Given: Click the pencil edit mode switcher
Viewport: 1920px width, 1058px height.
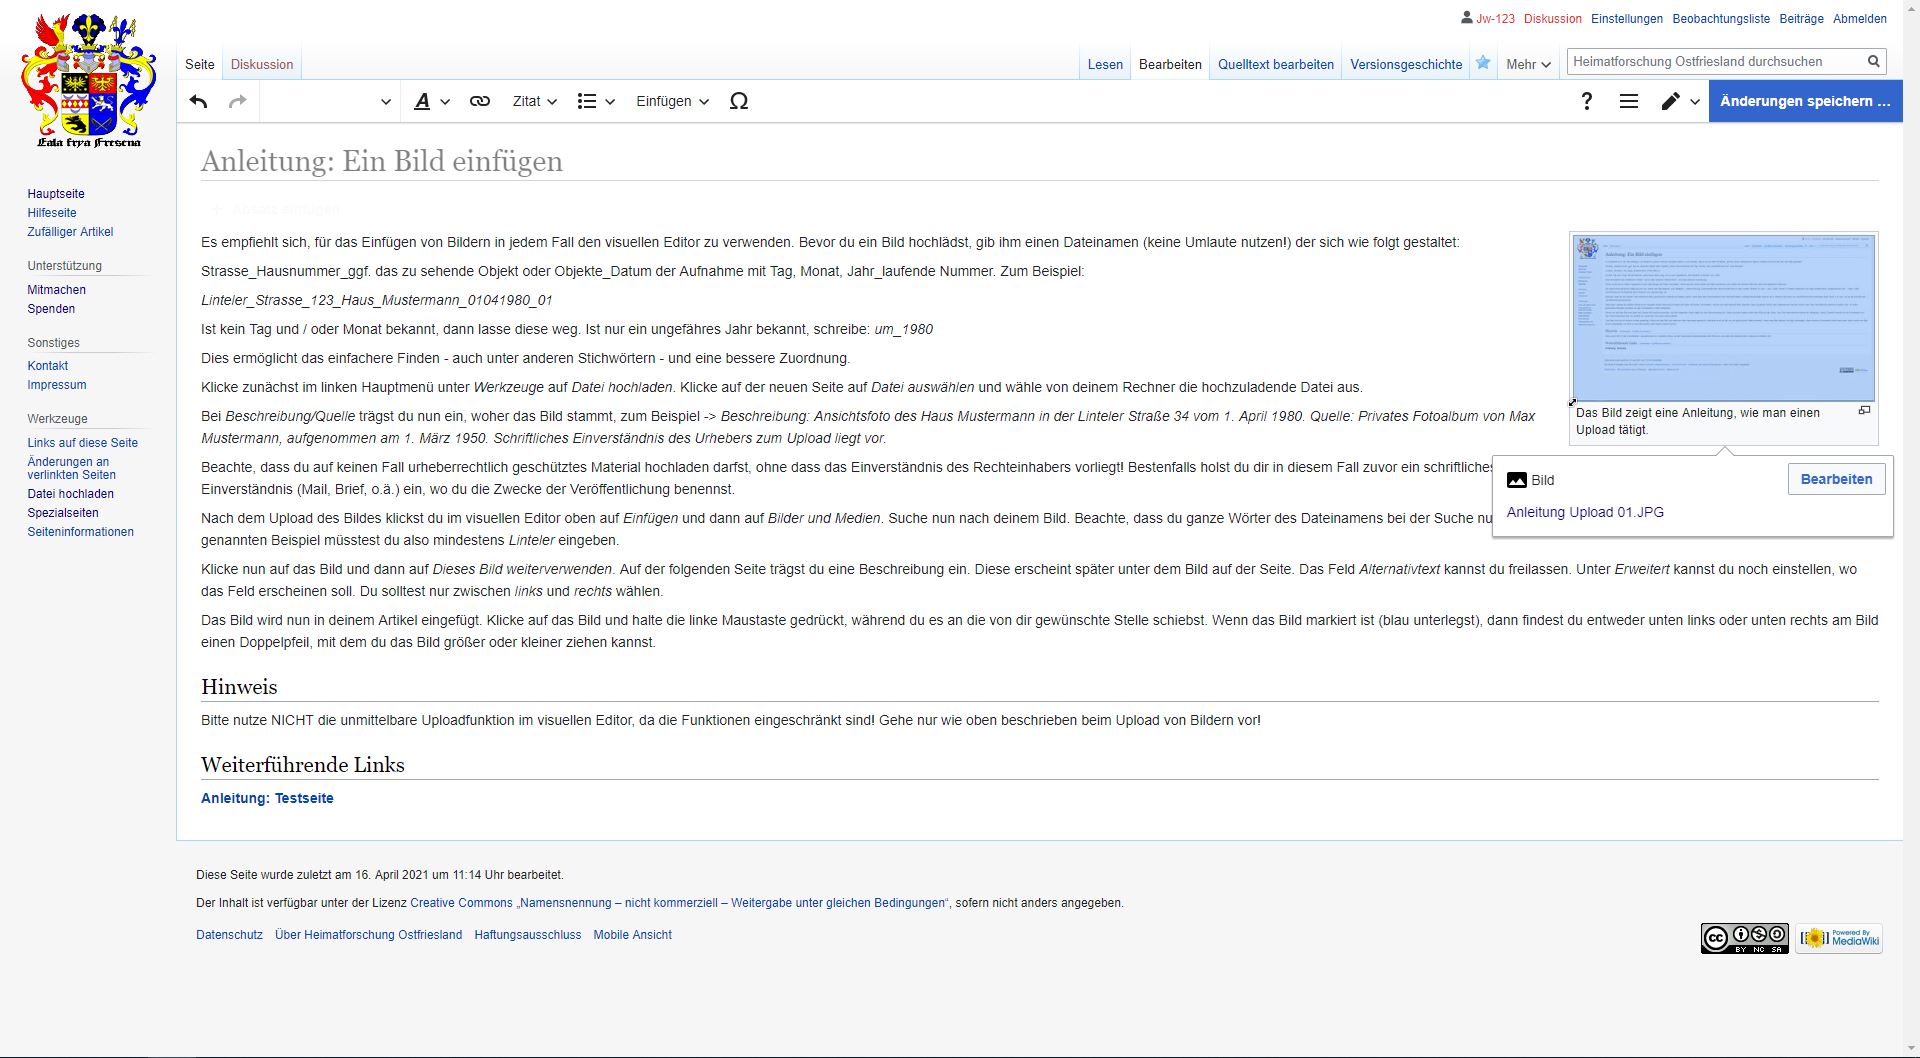Looking at the screenshot, I should coord(1679,101).
